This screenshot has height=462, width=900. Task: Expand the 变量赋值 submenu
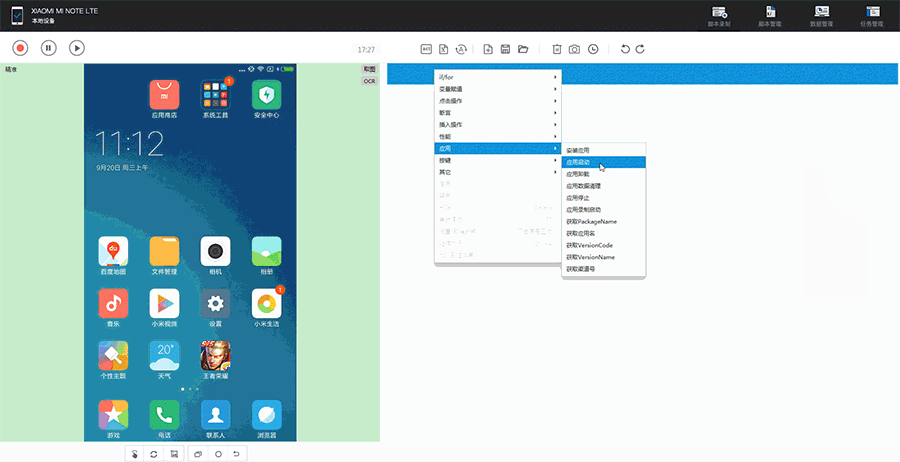497,89
